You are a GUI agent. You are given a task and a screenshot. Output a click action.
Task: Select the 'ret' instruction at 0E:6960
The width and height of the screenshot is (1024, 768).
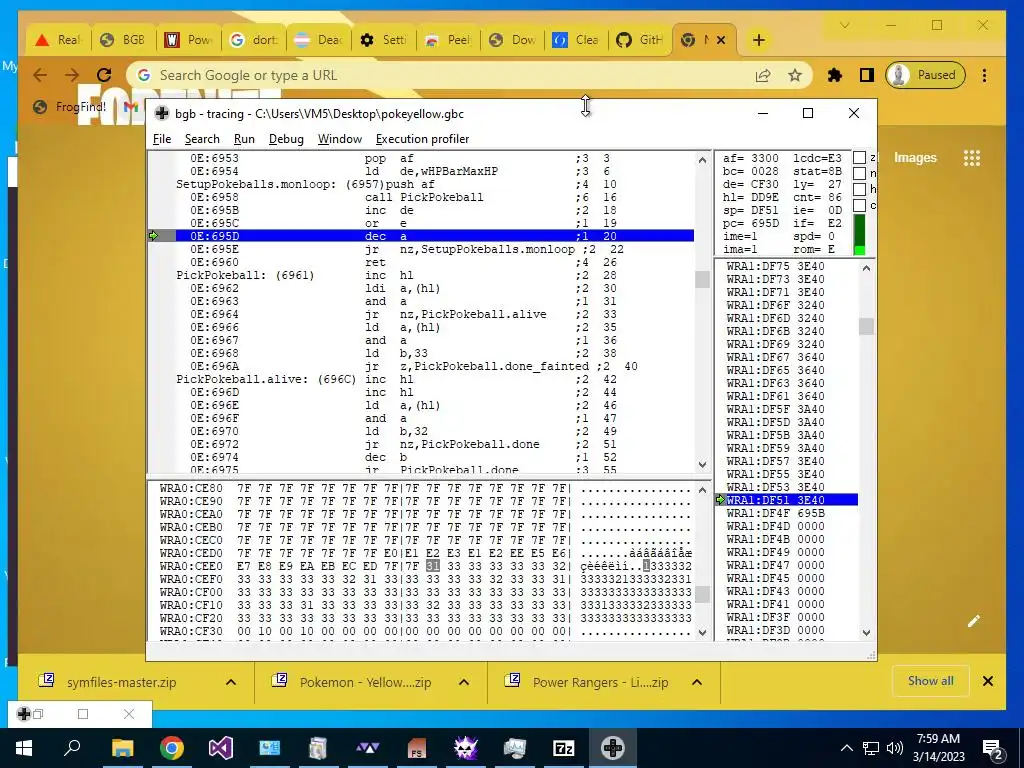pos(434,262)
